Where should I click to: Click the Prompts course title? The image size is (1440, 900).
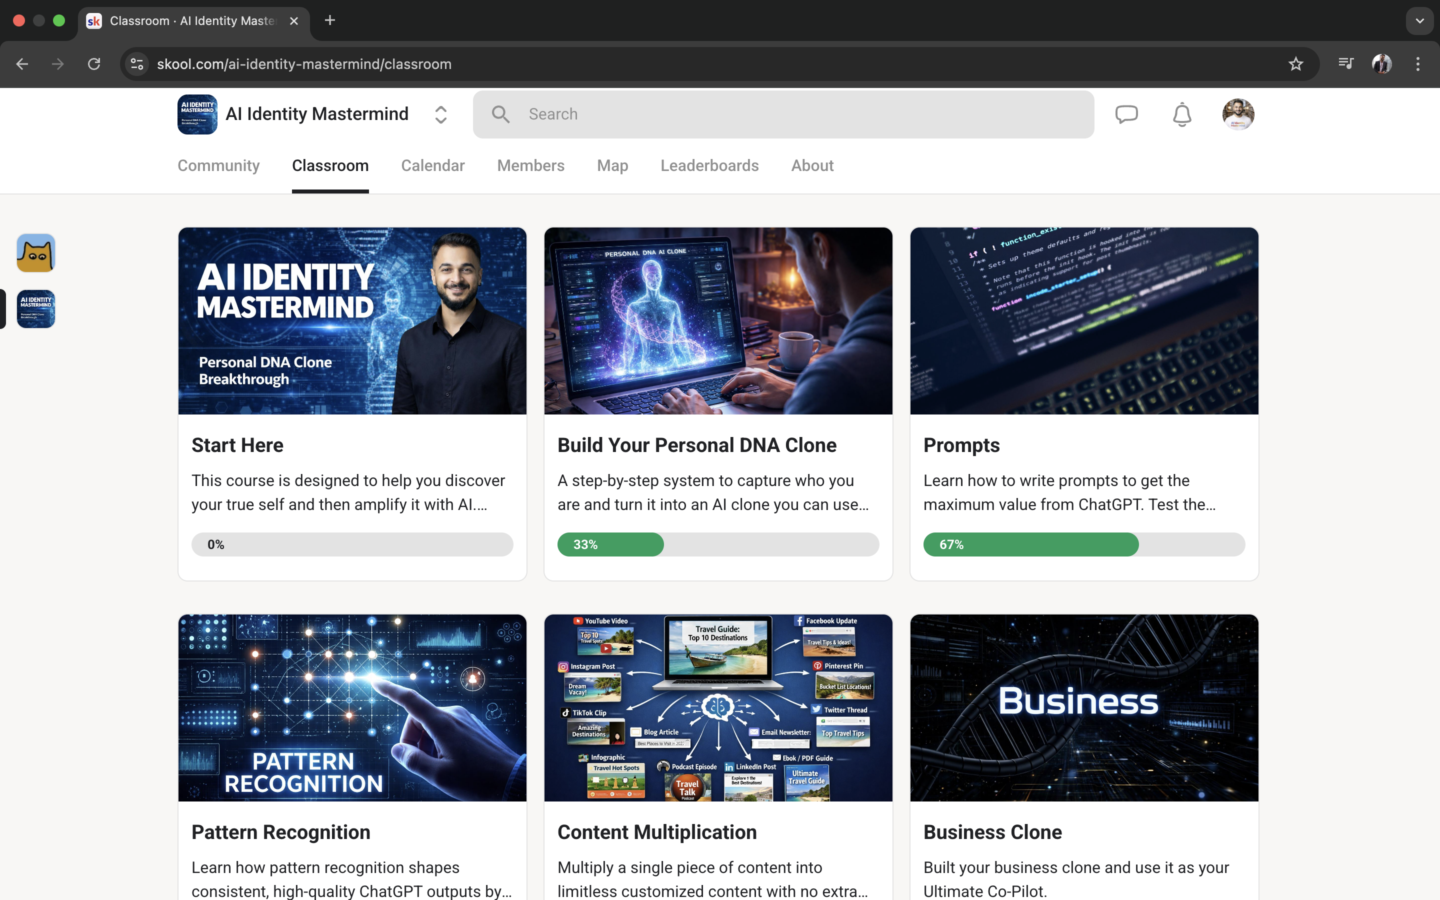click(x=961, y=445)
